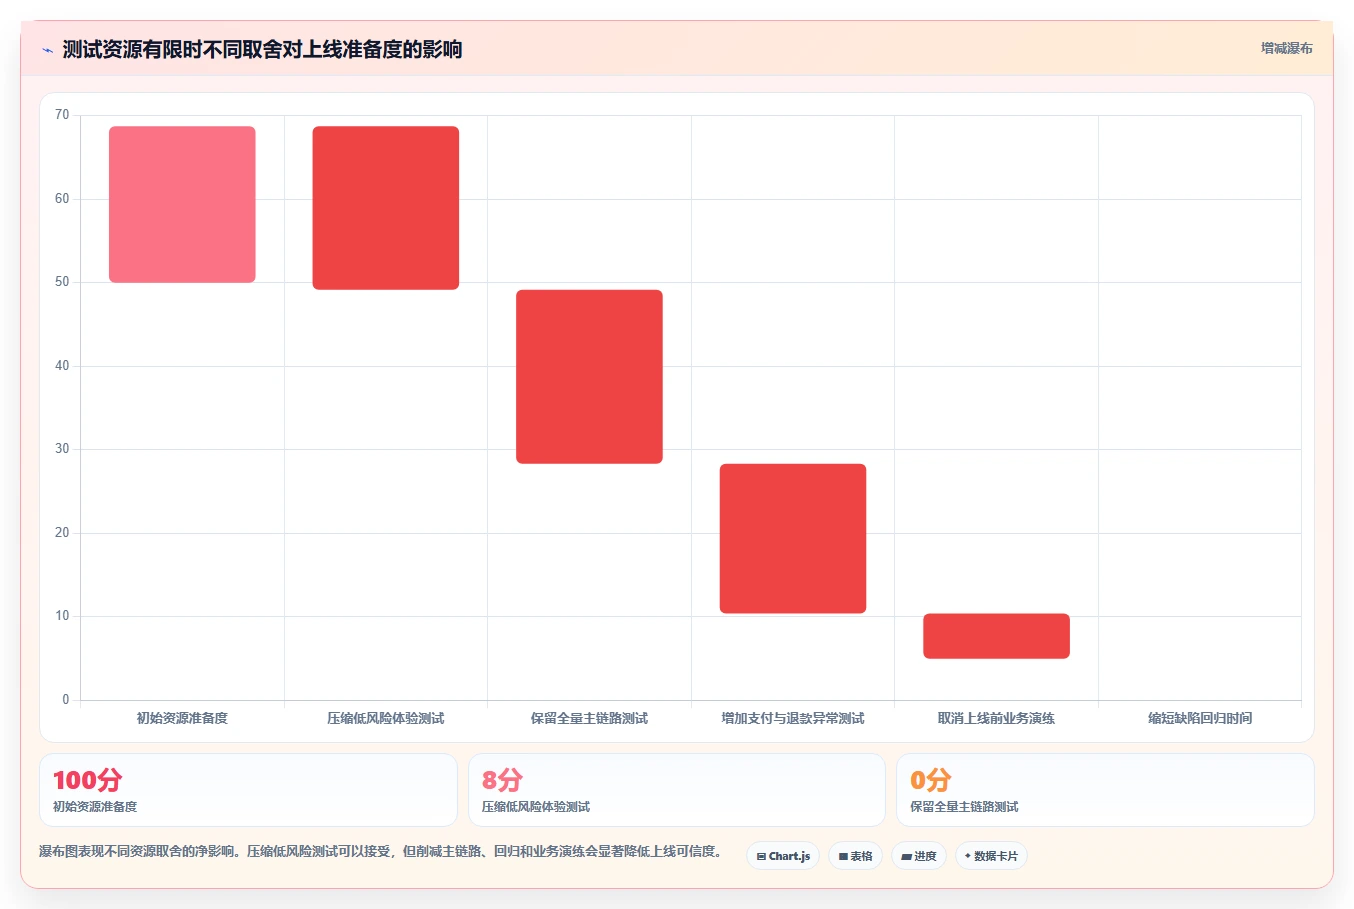
Task: Click the red 保留全量主链路测试 bar
Action: pos(589,377)
